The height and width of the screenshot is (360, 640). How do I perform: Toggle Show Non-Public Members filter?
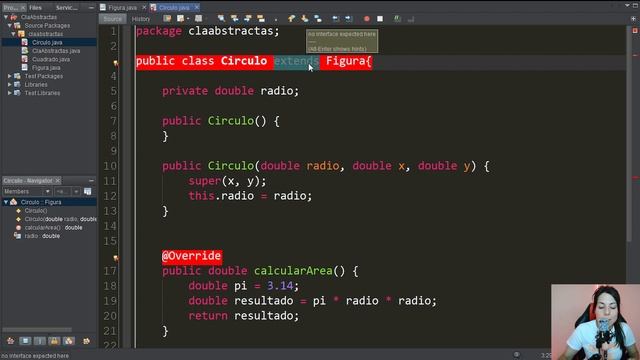[54, 341]
